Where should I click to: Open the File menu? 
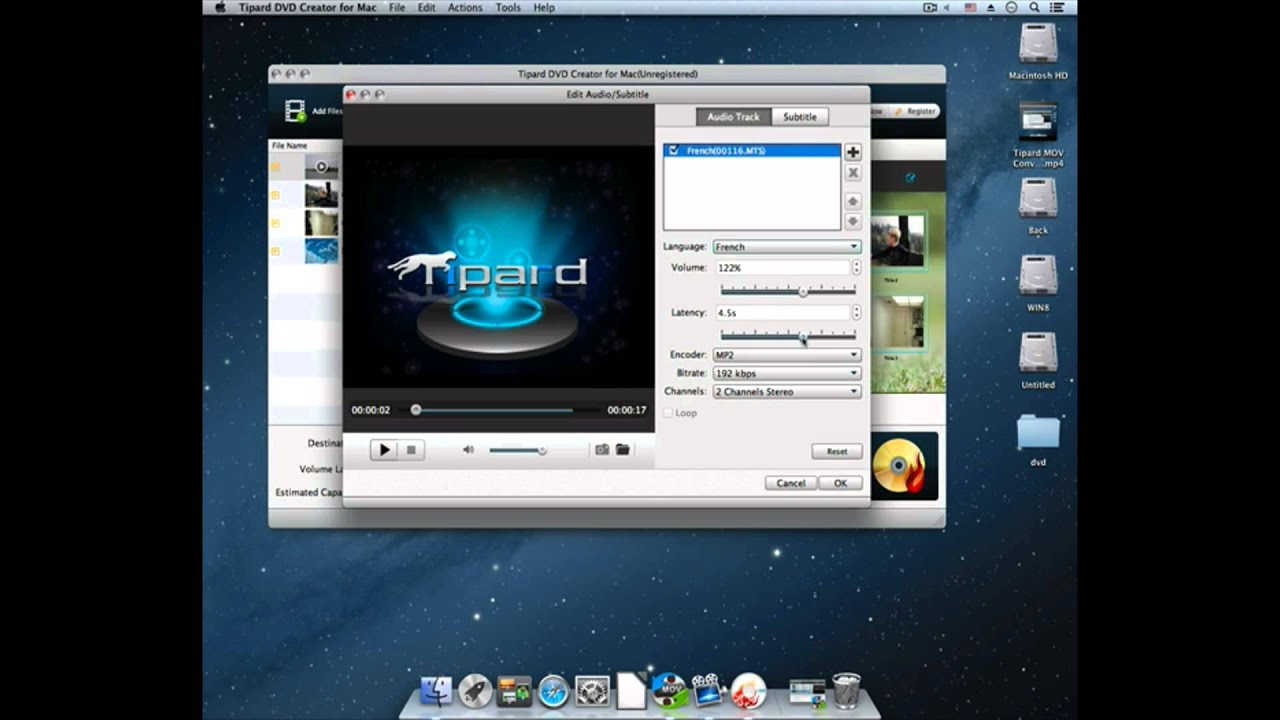(397, 7)
